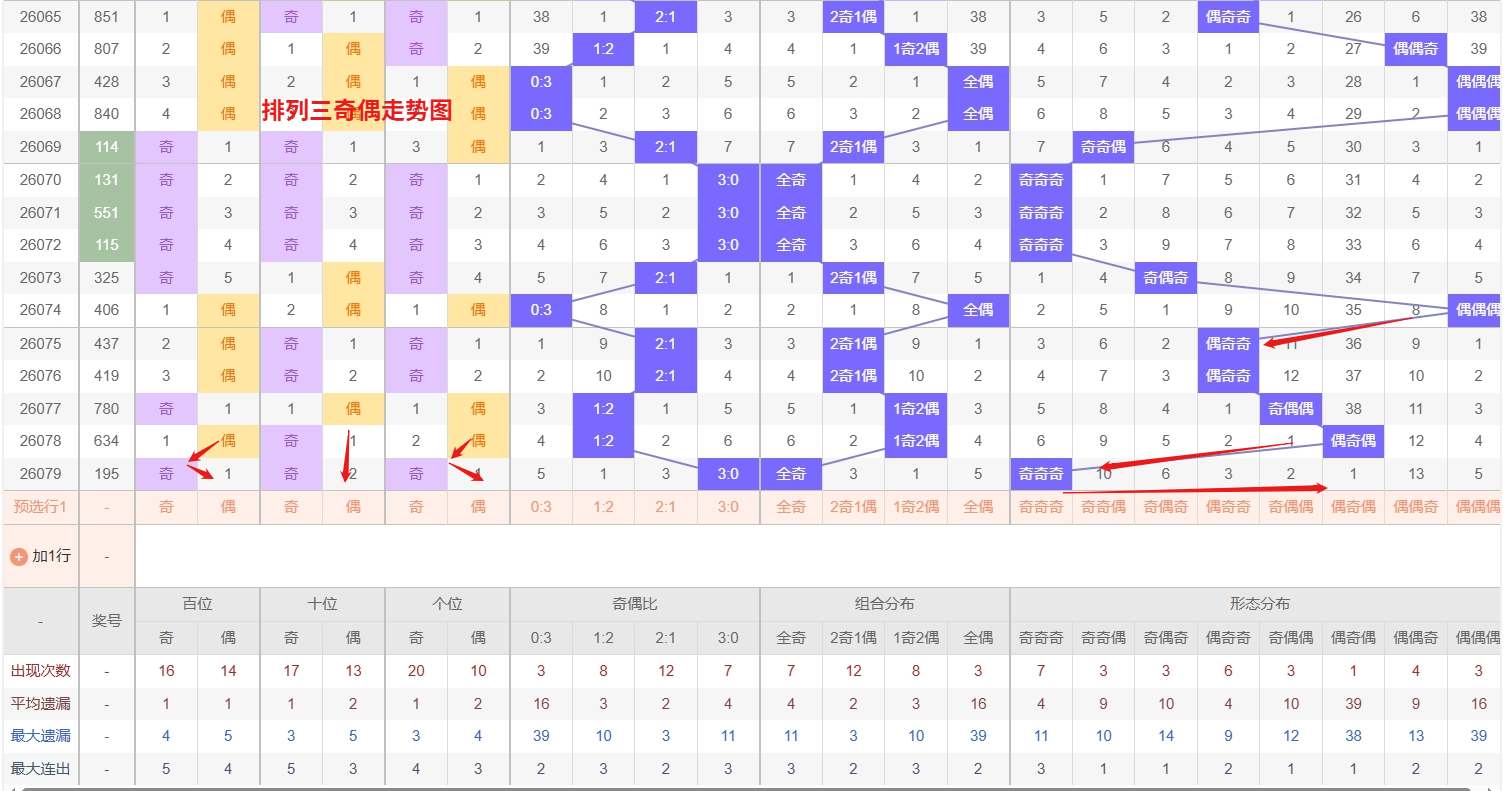Select 1:2 in the 预选行1 row

[603, 507]
